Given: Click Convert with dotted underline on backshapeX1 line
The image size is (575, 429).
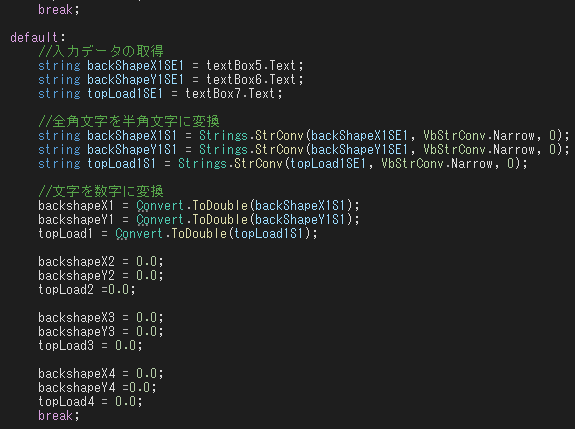Looking at the screenshot, I should [160, 206].
